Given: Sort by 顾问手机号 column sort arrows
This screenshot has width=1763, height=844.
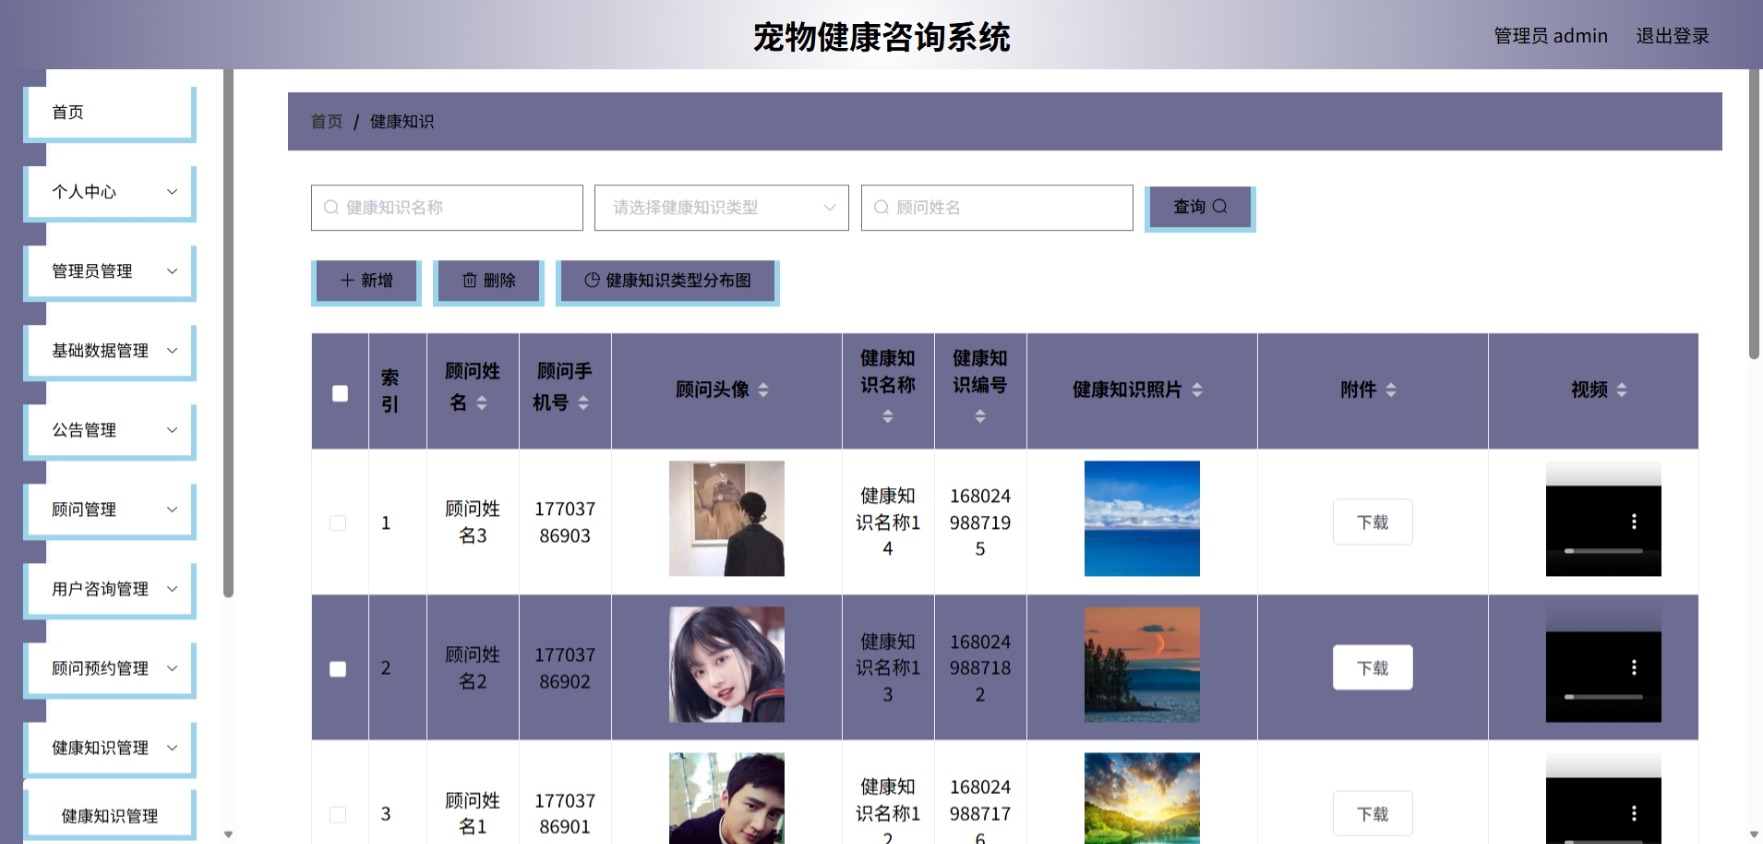Looking at the screenshot, I should 583,403.
